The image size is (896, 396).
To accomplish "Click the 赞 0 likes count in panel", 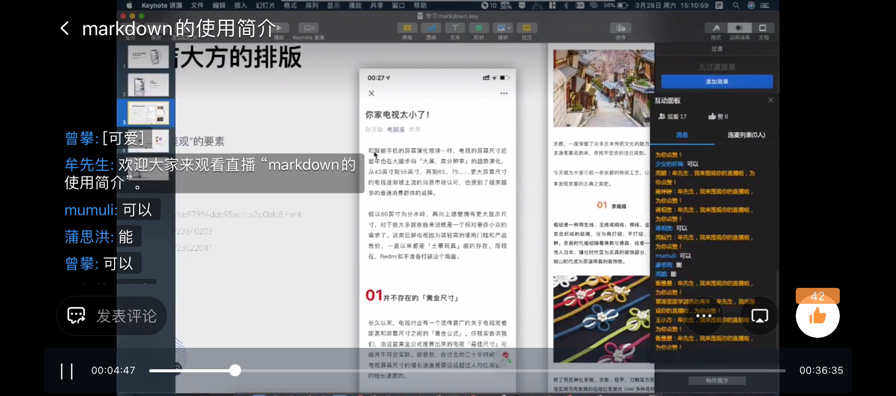I will coord(718,117).
